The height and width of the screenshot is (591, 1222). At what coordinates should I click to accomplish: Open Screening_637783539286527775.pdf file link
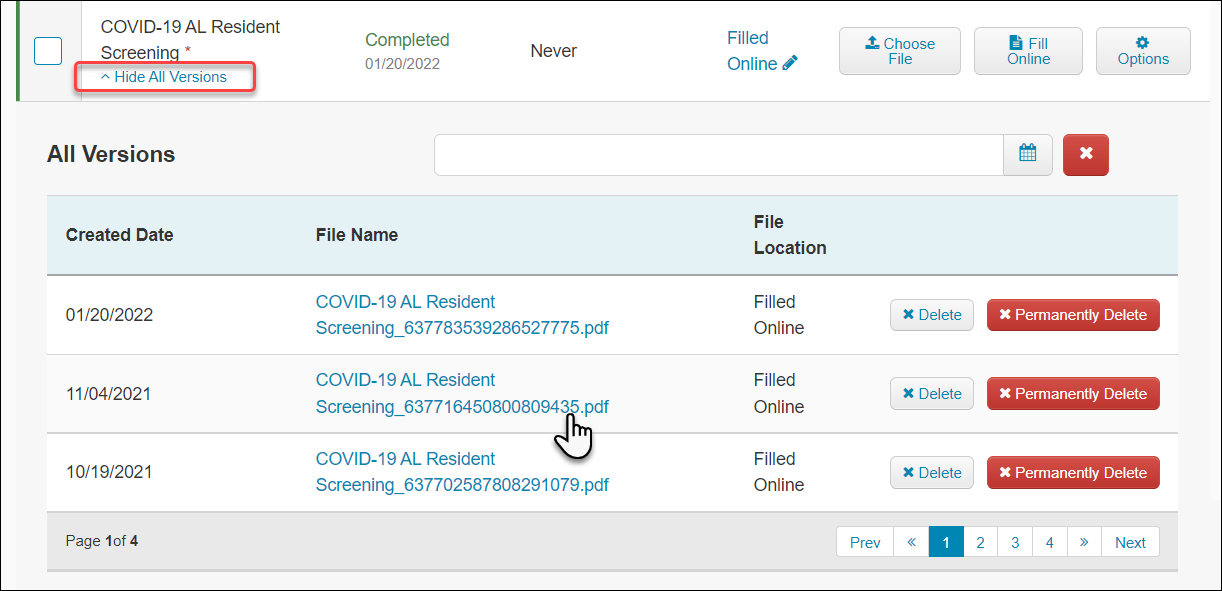(462, 315)
